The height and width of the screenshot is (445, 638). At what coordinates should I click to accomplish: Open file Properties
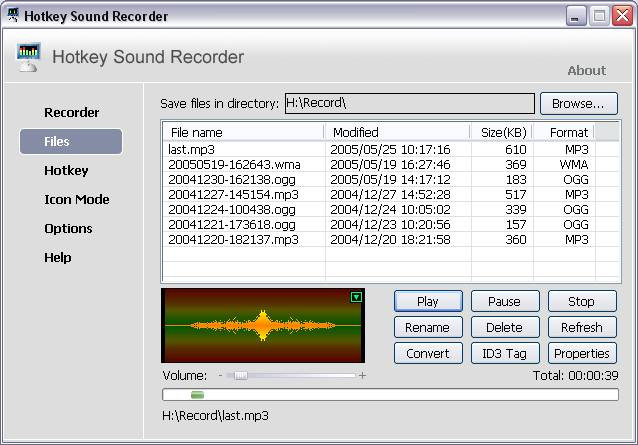(x=582, y=353)
